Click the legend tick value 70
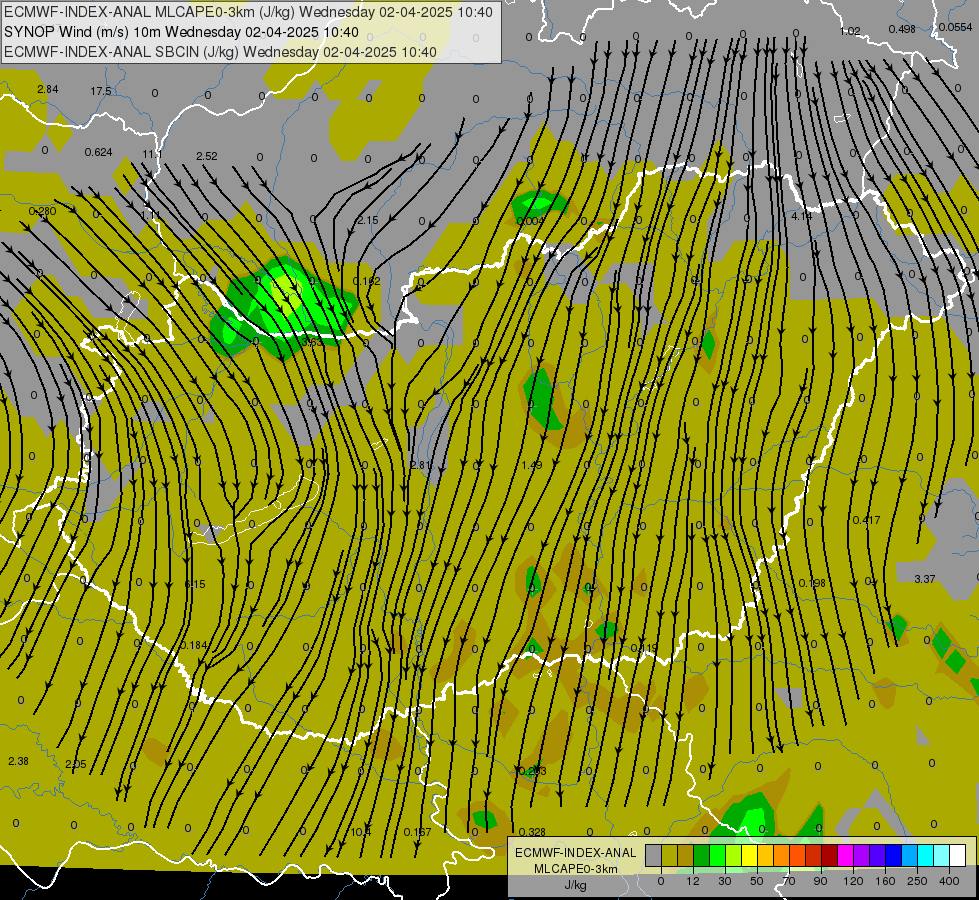The width and height of the screenshot is (979, 900). (x=789, y=881)
